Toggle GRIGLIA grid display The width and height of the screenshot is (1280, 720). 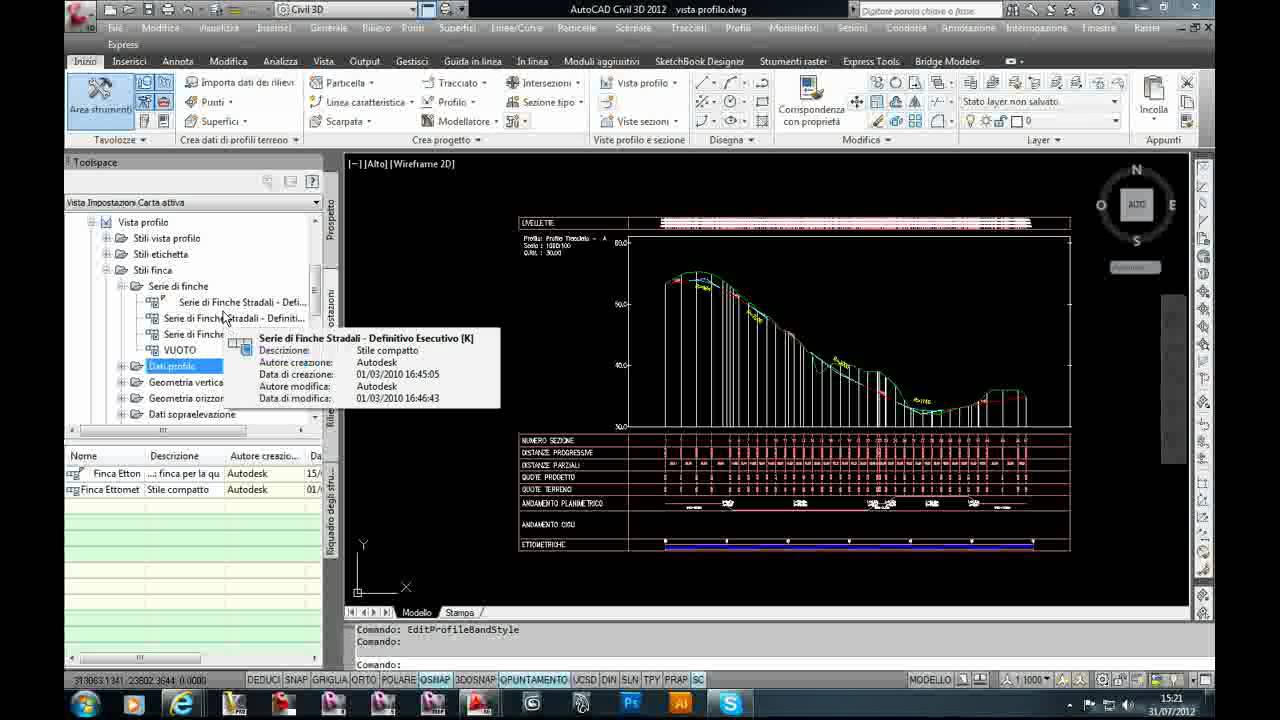tap(329, 680)
